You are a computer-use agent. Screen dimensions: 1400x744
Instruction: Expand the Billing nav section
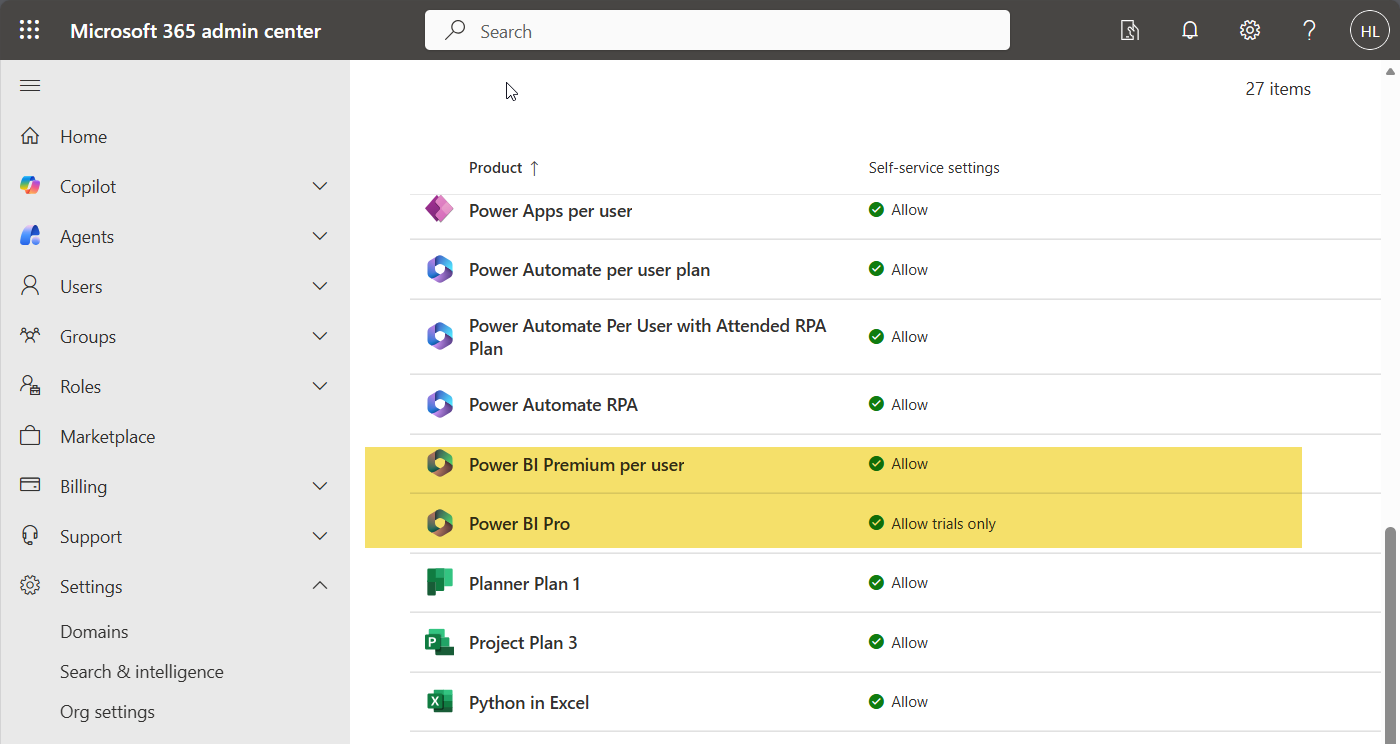pos(320,487)
